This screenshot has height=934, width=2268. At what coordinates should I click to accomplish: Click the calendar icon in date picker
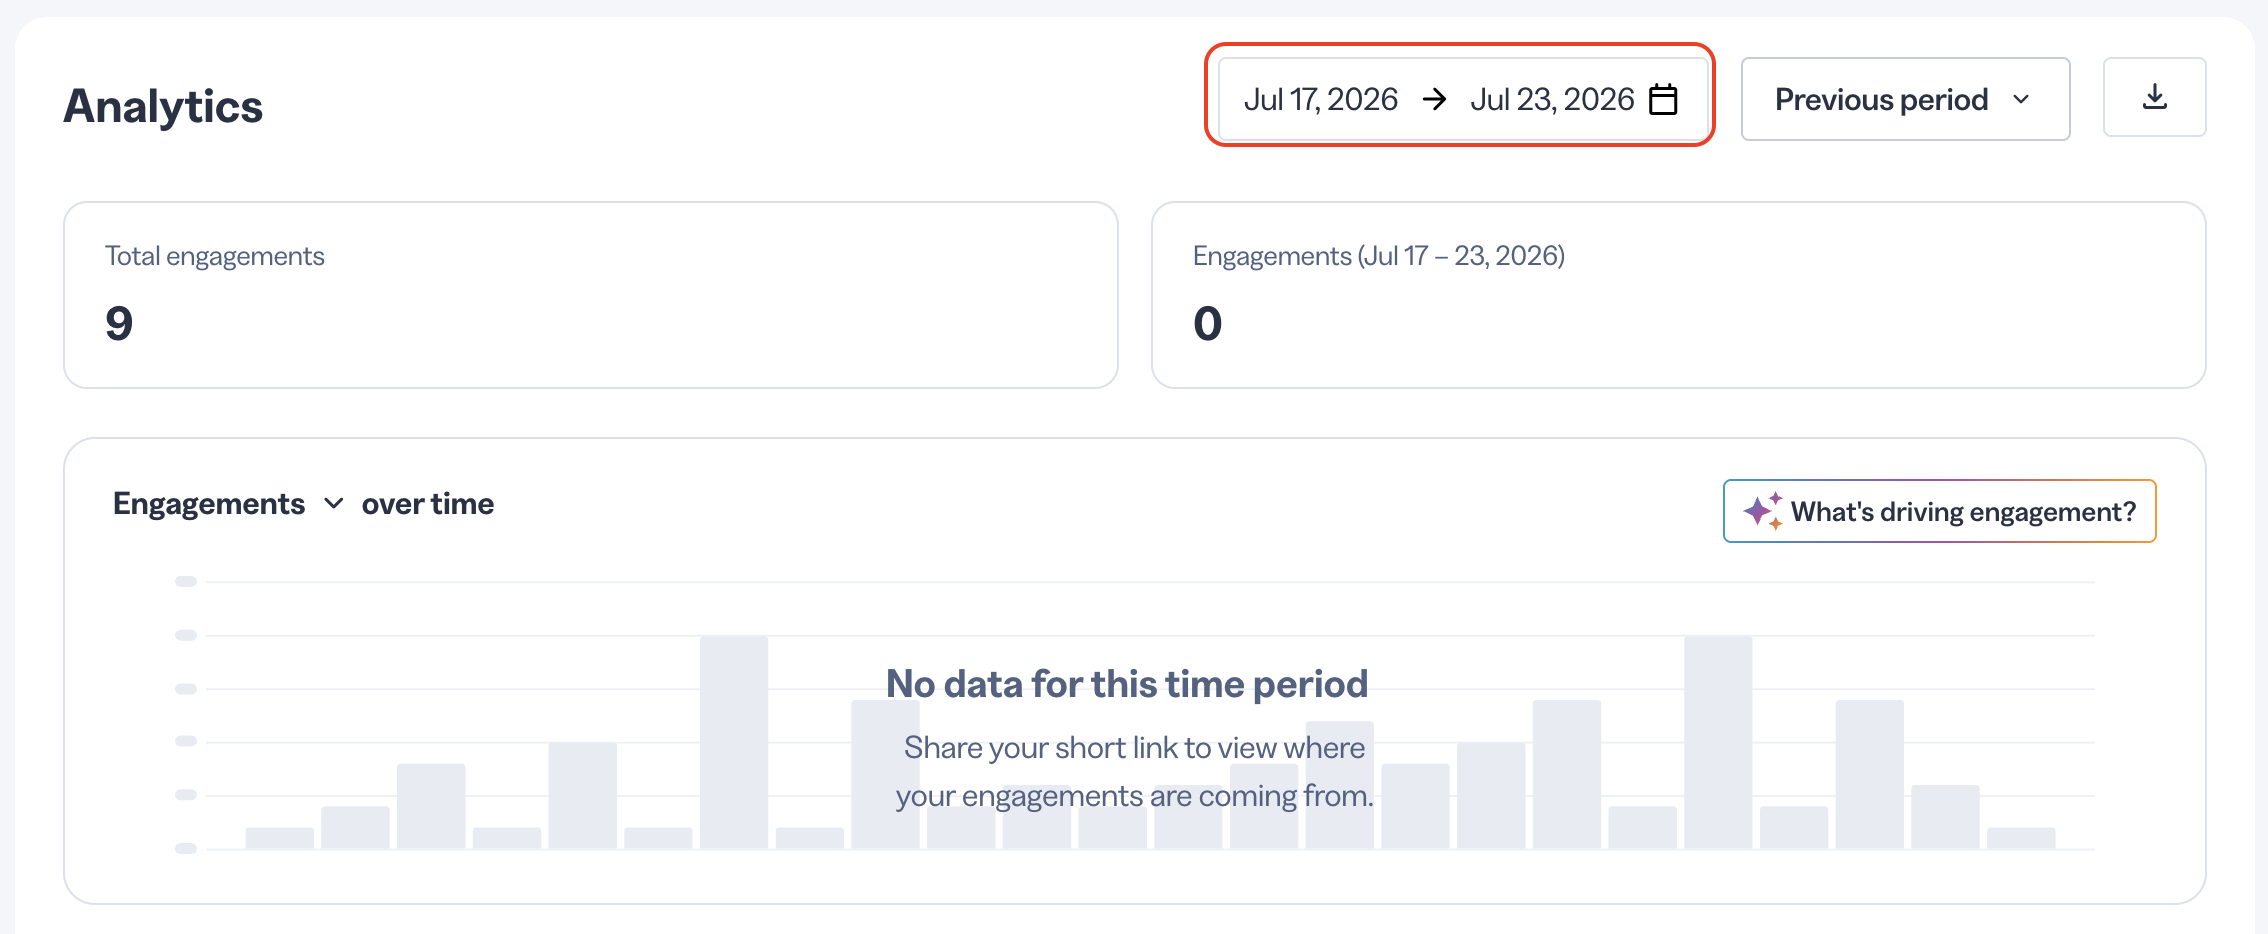click(1663, 99)
